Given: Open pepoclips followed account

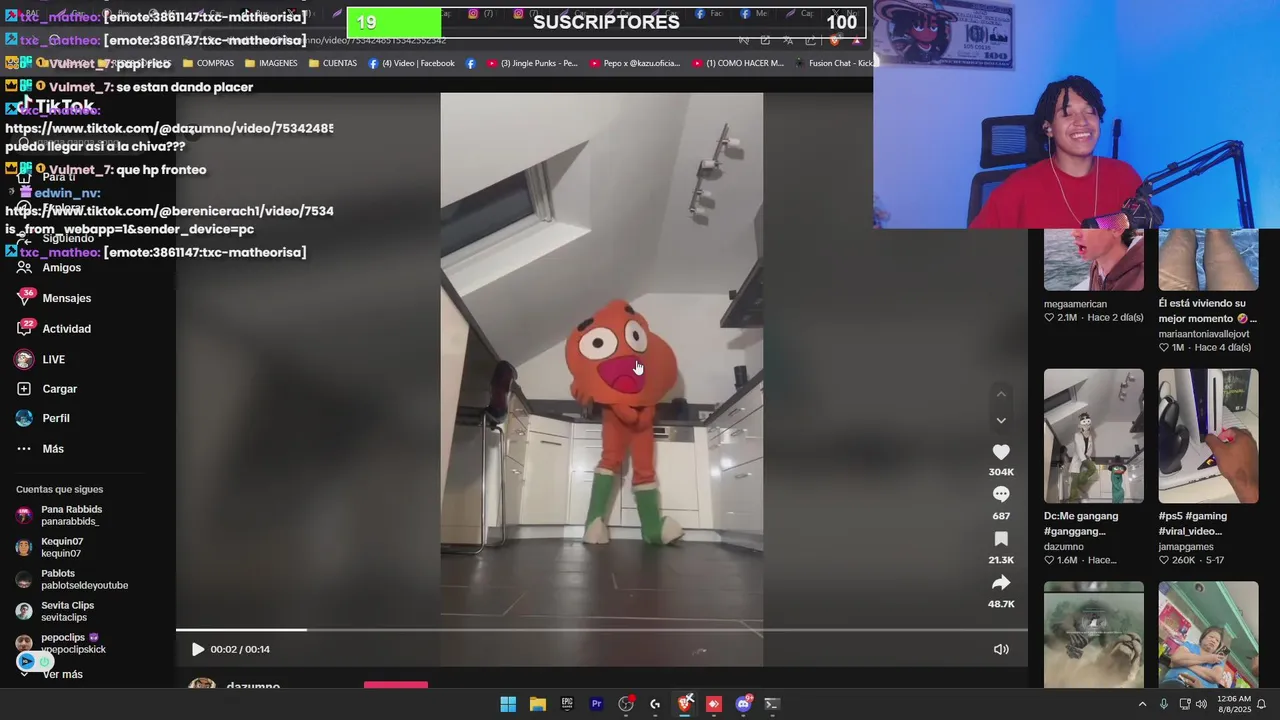Looking at the screenshot, I should (73, 643).
